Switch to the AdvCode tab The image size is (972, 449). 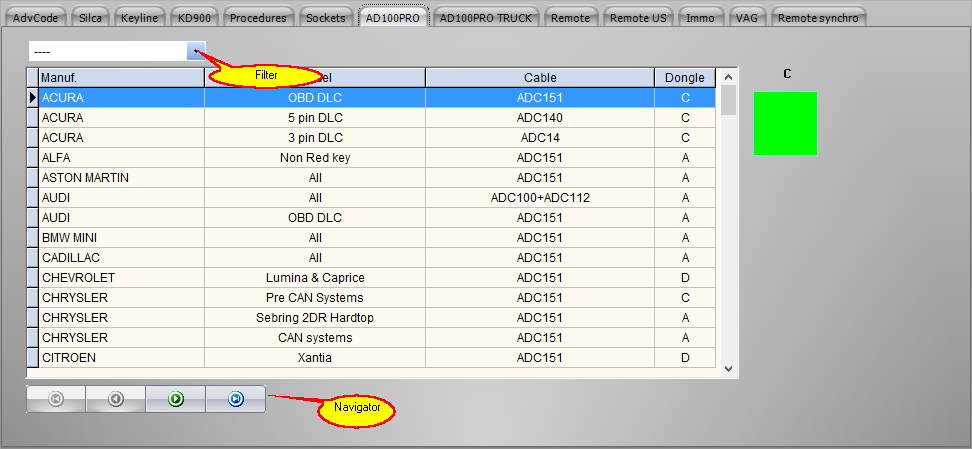[x=36, y=18]
